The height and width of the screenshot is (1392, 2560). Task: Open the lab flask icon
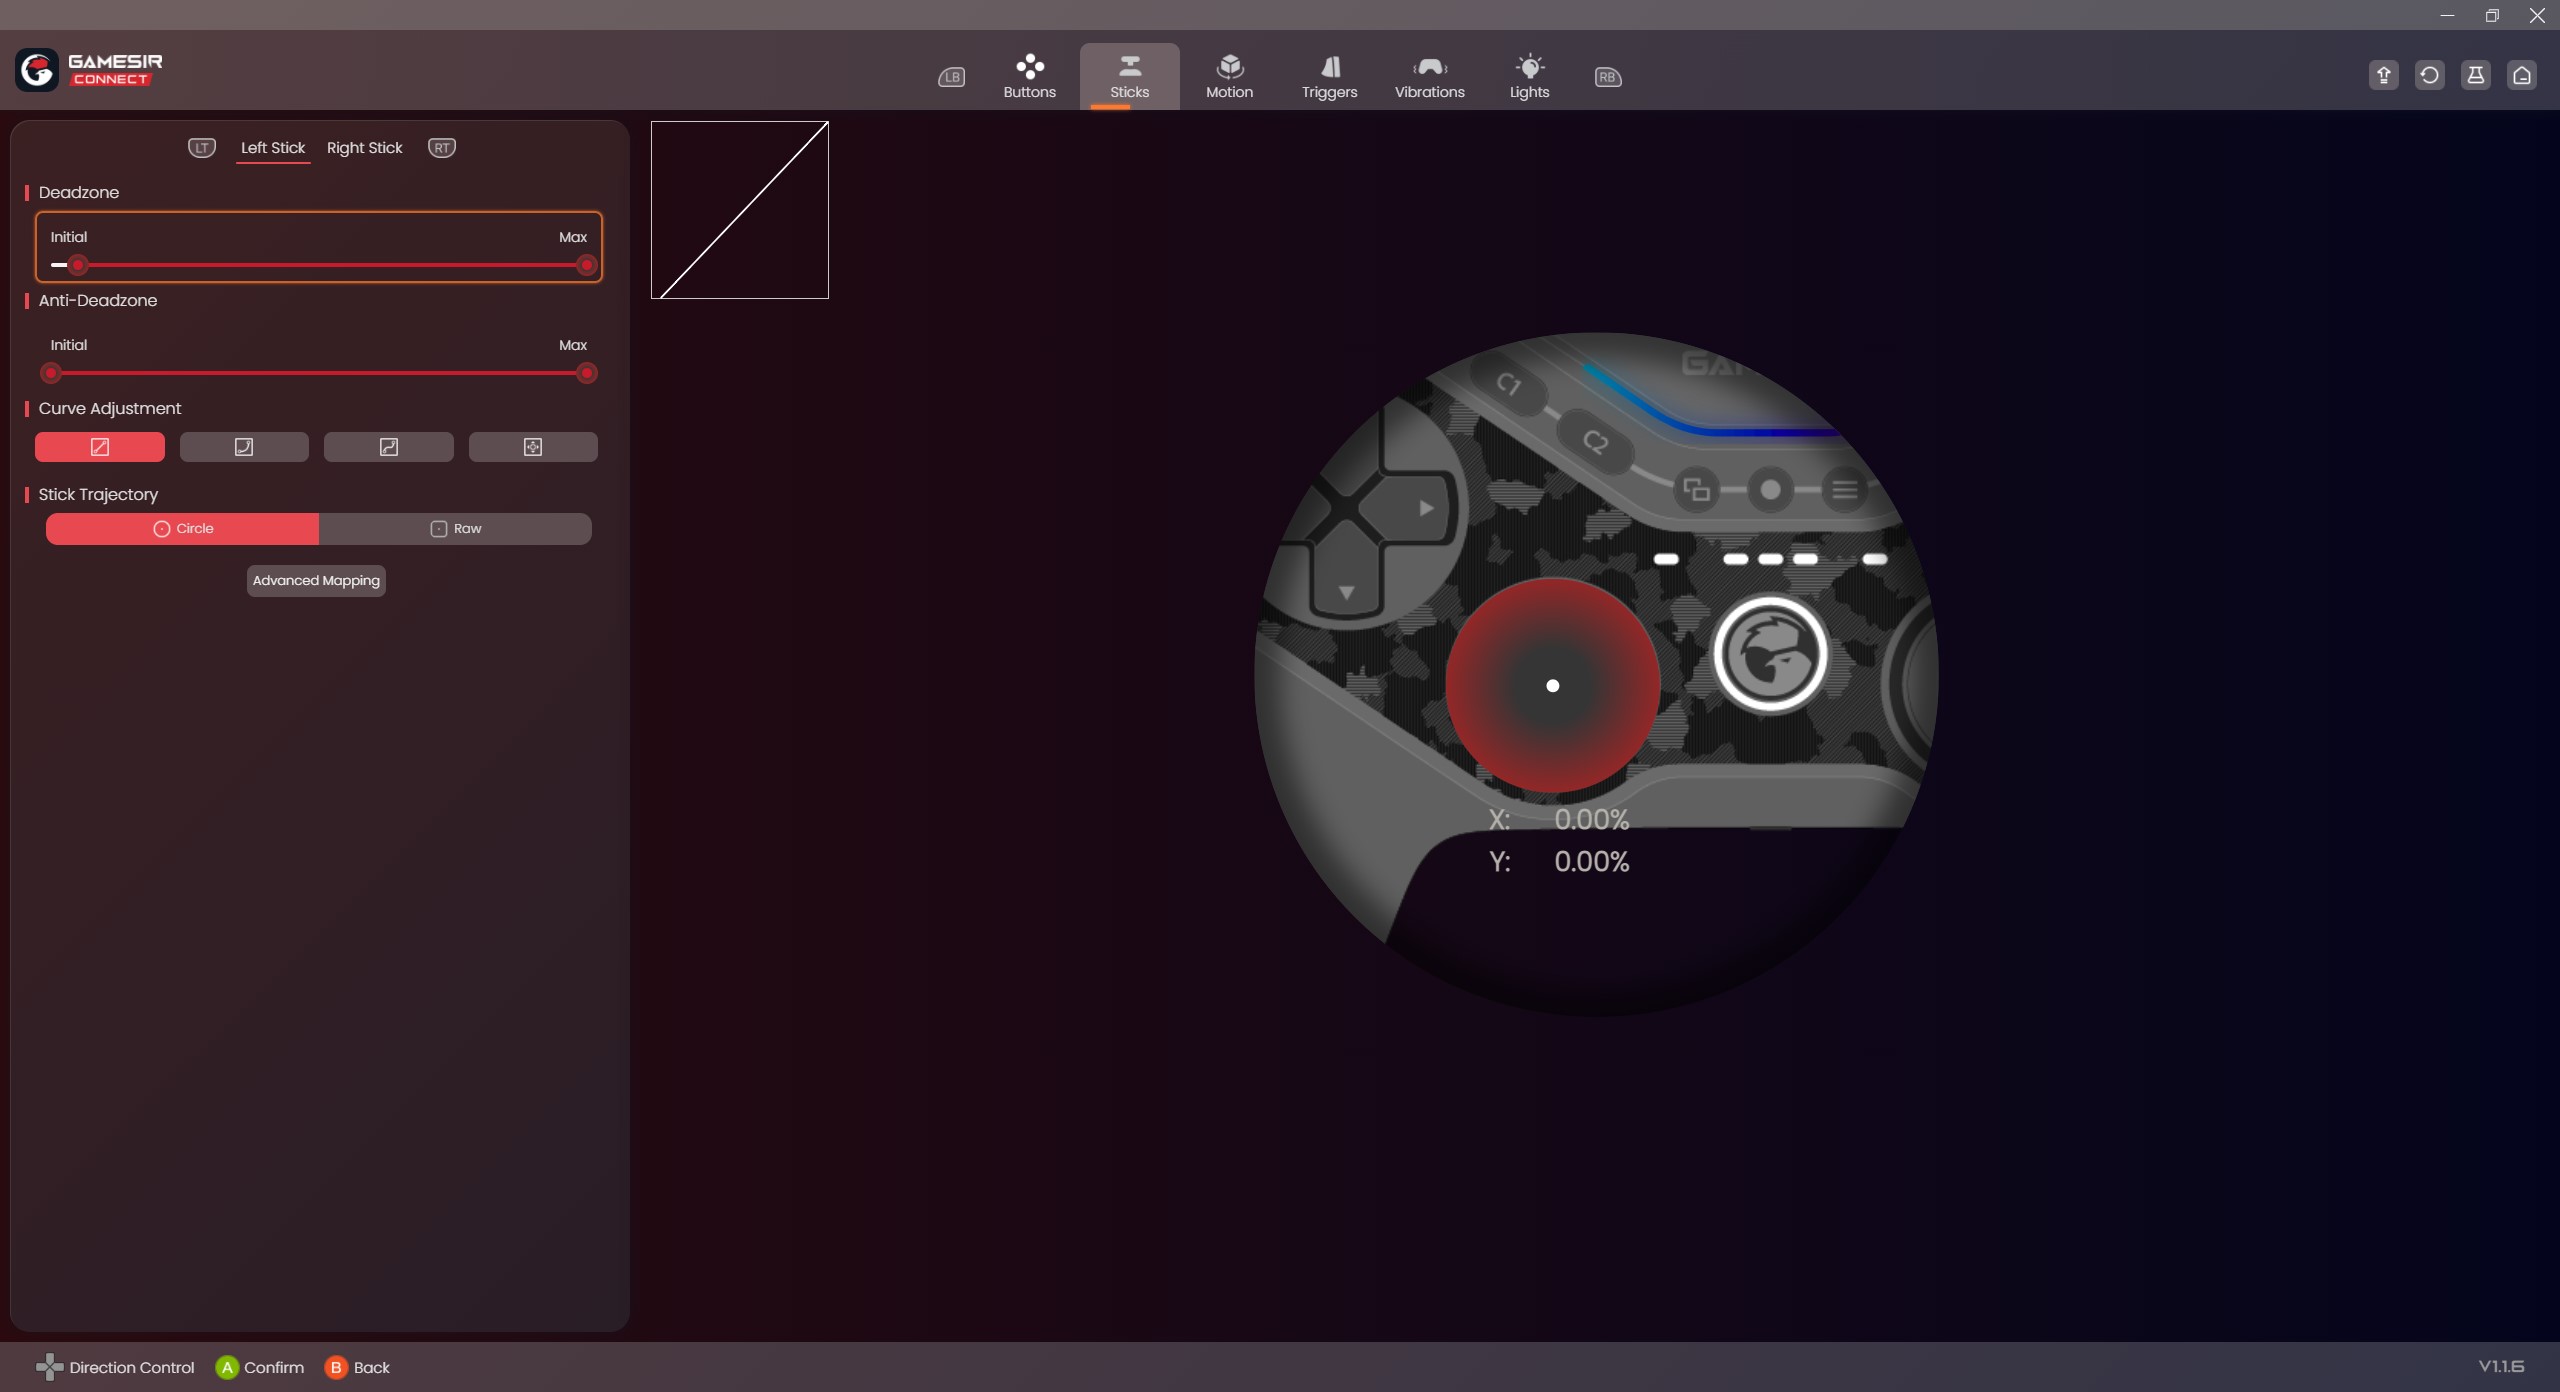click(2475, 75)
